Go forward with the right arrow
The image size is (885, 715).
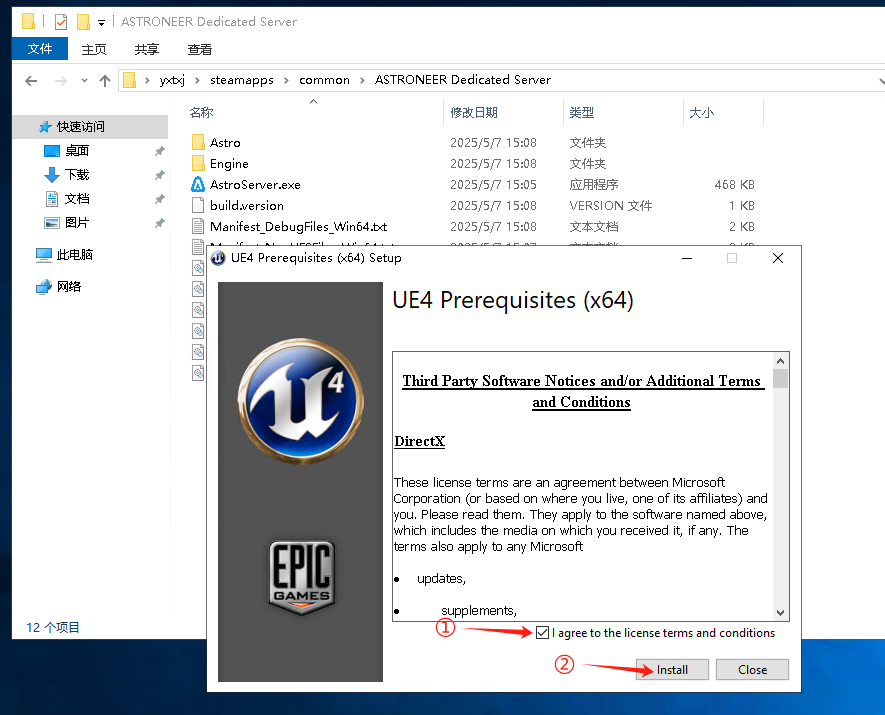[60, 81]
